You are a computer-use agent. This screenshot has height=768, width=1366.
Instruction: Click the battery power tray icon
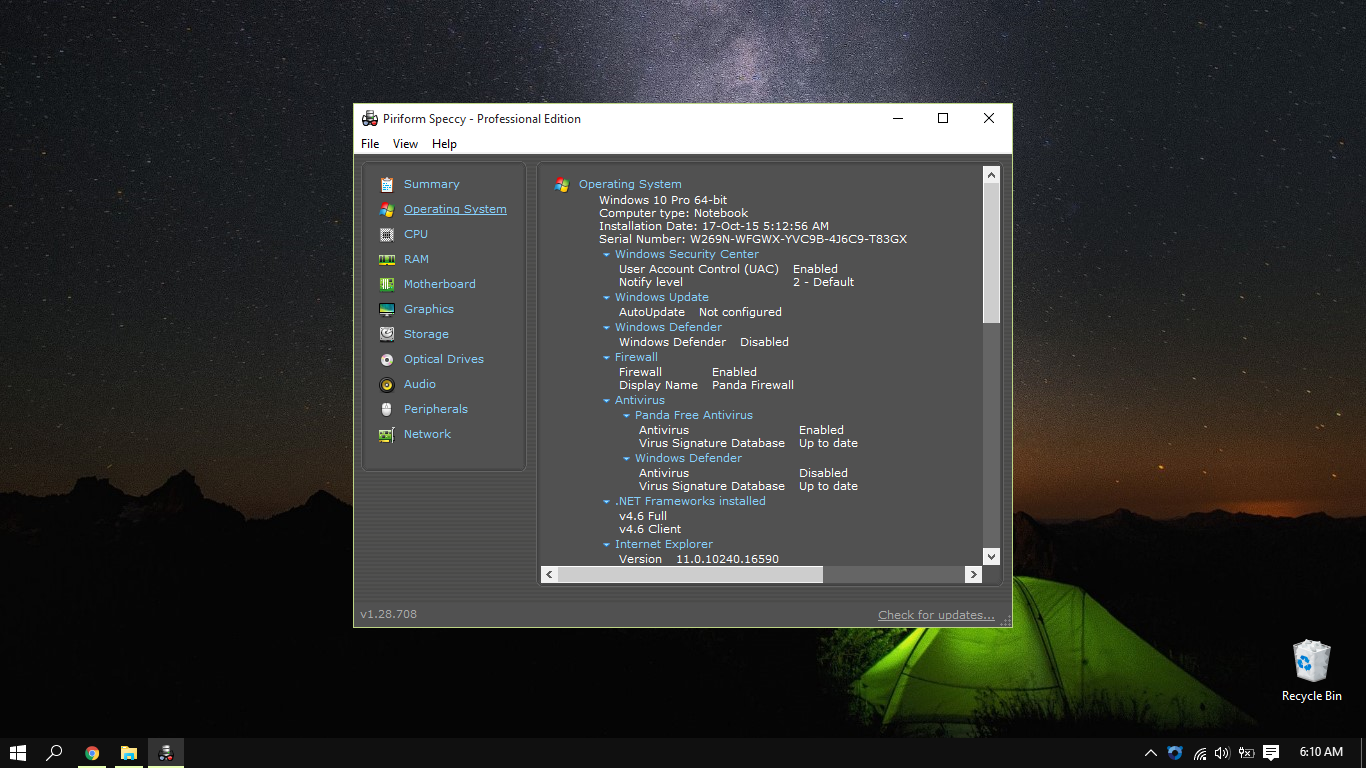[x=1246, y=753]
